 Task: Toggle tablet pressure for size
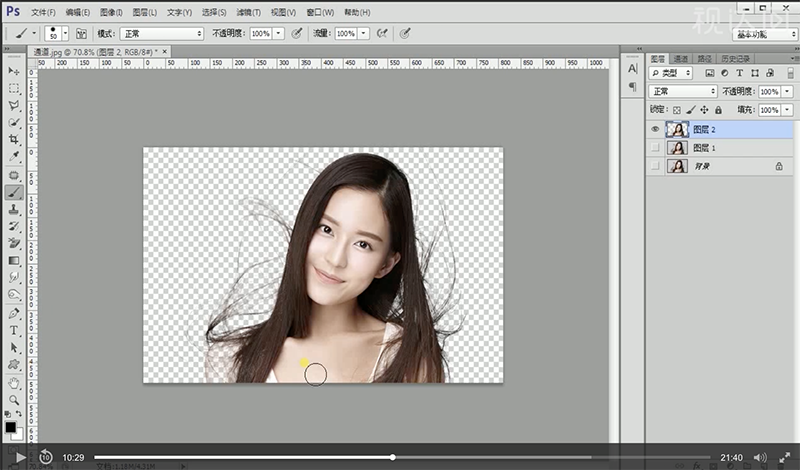(405, 34)
